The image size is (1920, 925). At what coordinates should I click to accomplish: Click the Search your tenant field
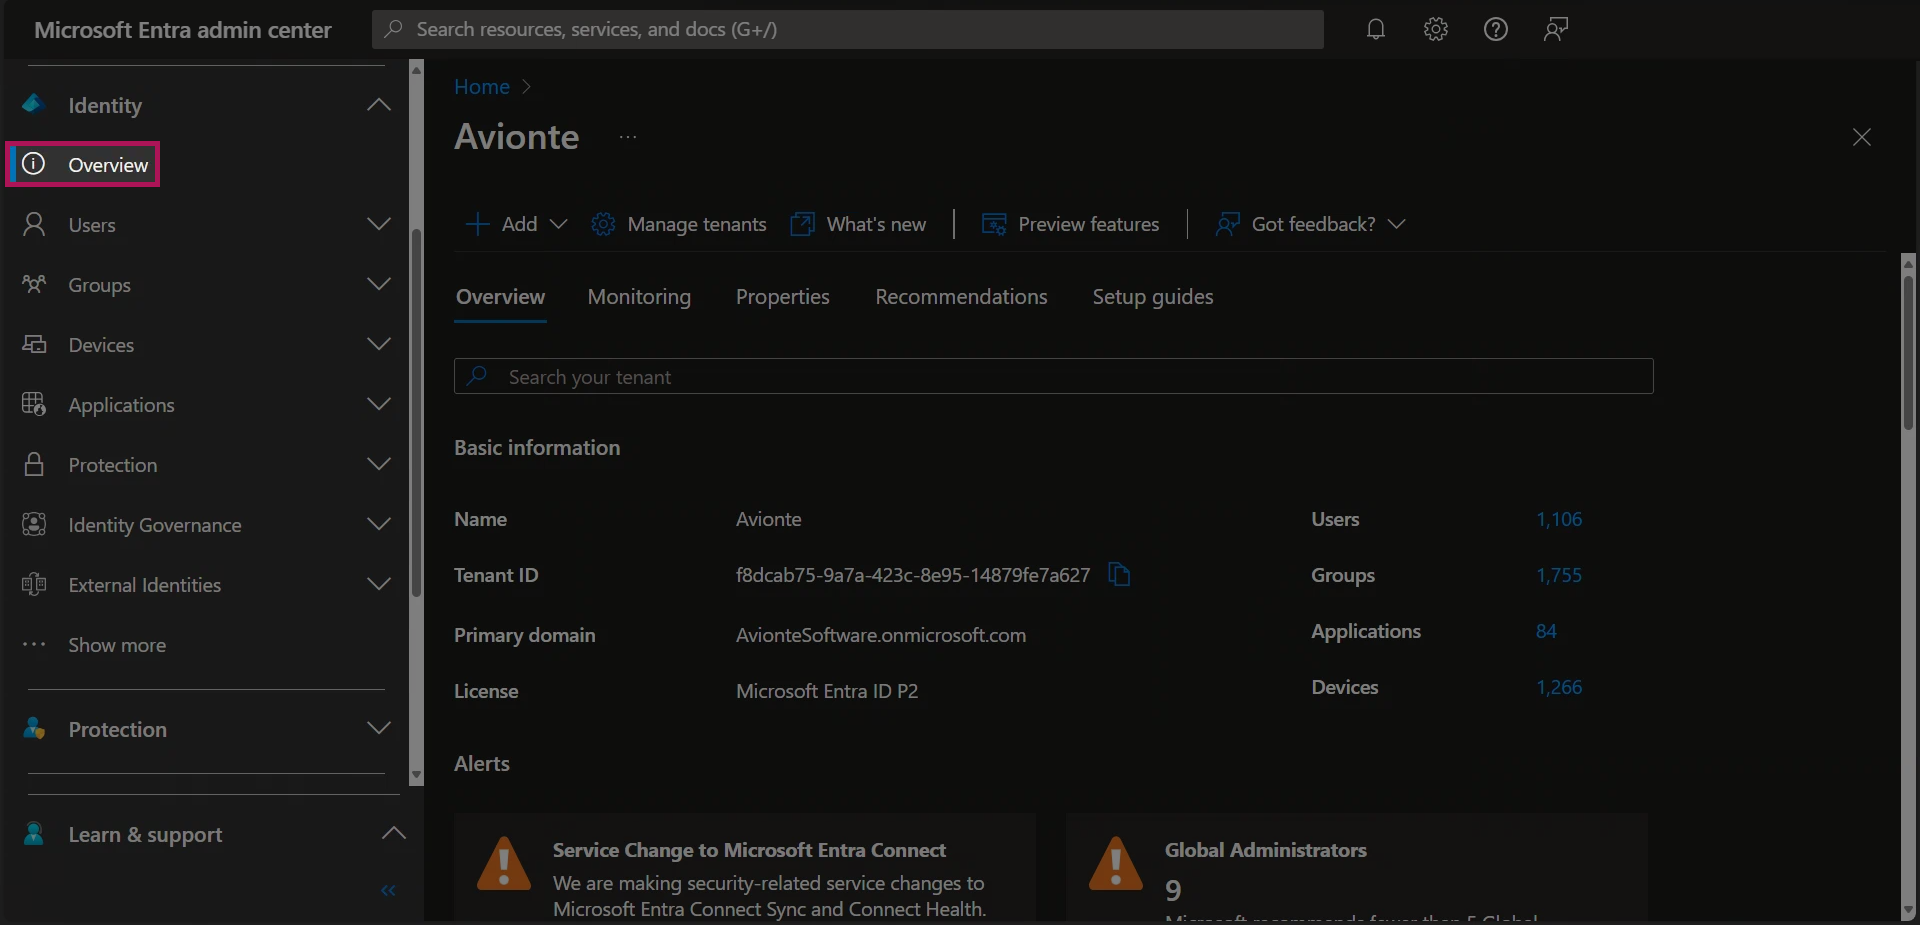1053,377
